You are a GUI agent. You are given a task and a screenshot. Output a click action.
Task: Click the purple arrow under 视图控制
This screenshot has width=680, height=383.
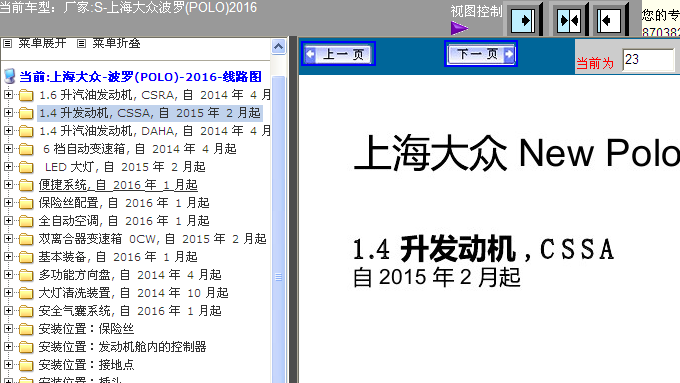tap(459, 28)
